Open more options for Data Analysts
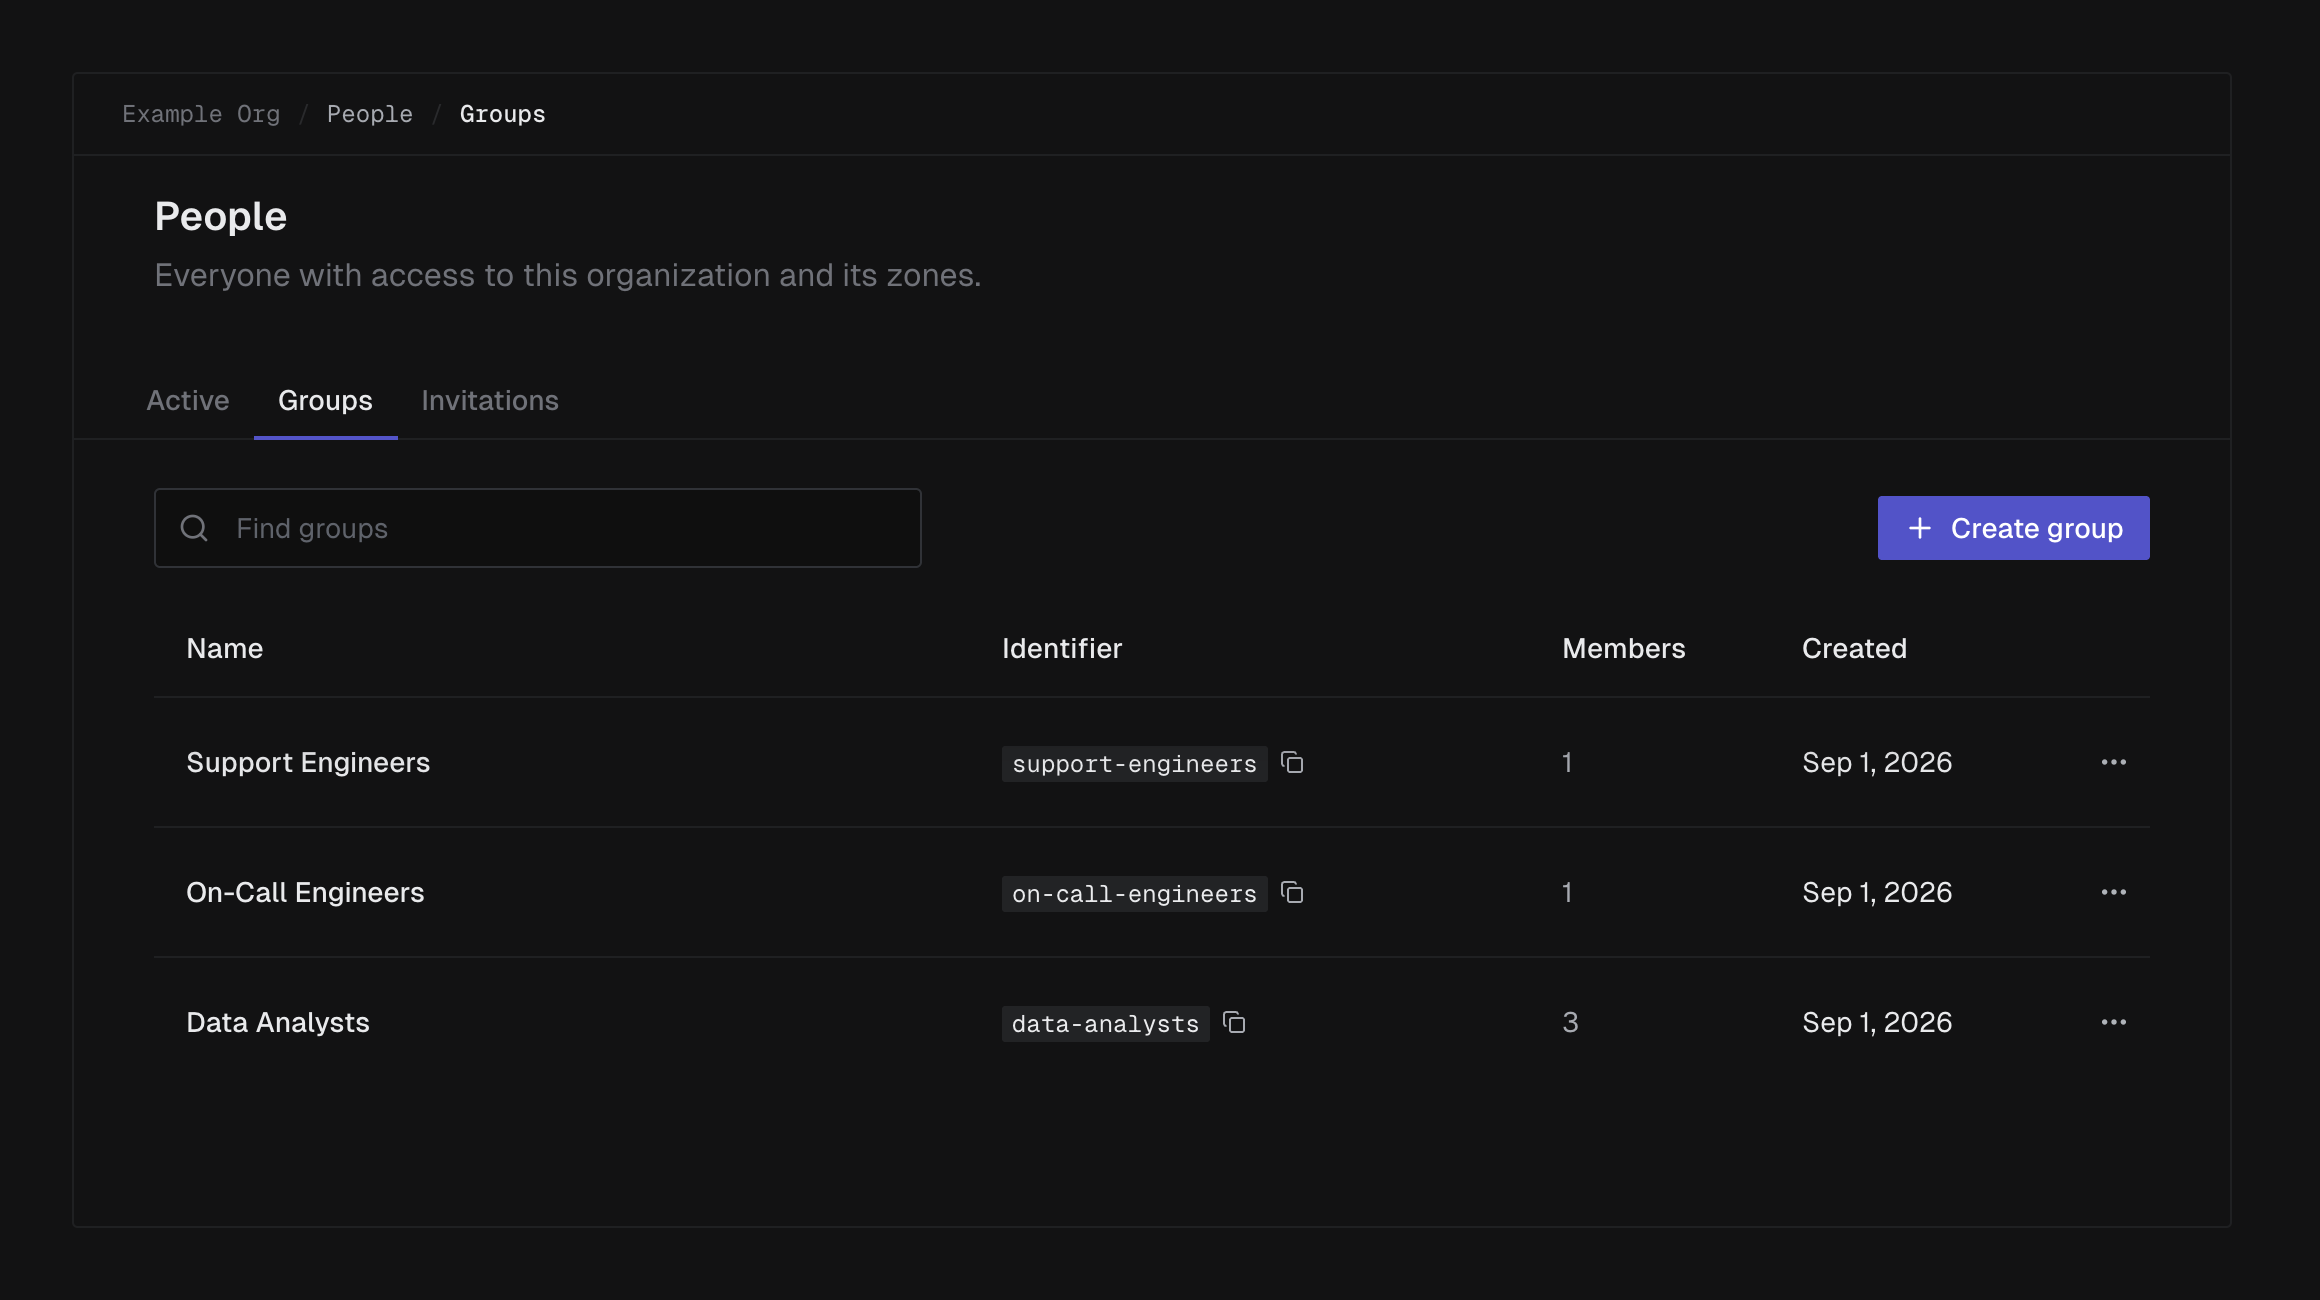Viewport: 2320px width, 1300px height. pos(2113,1022)
